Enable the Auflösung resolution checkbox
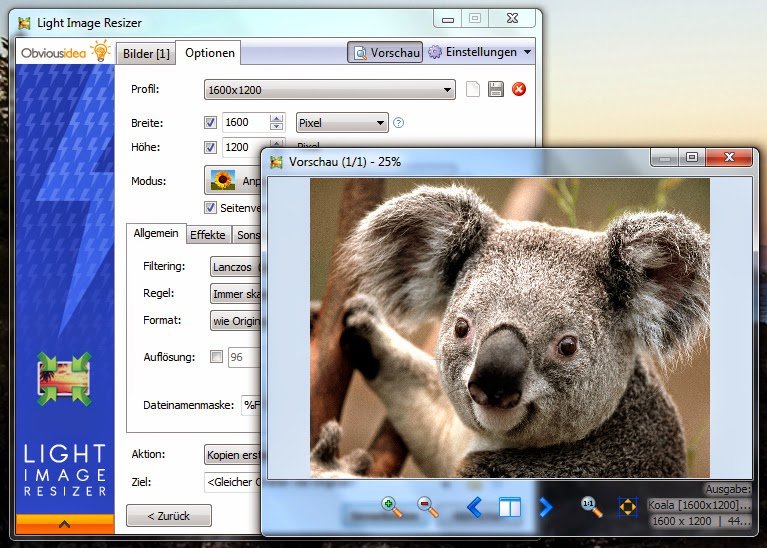Image resolution: width=767 pixels, height=548 pixels. click(216, 357)
